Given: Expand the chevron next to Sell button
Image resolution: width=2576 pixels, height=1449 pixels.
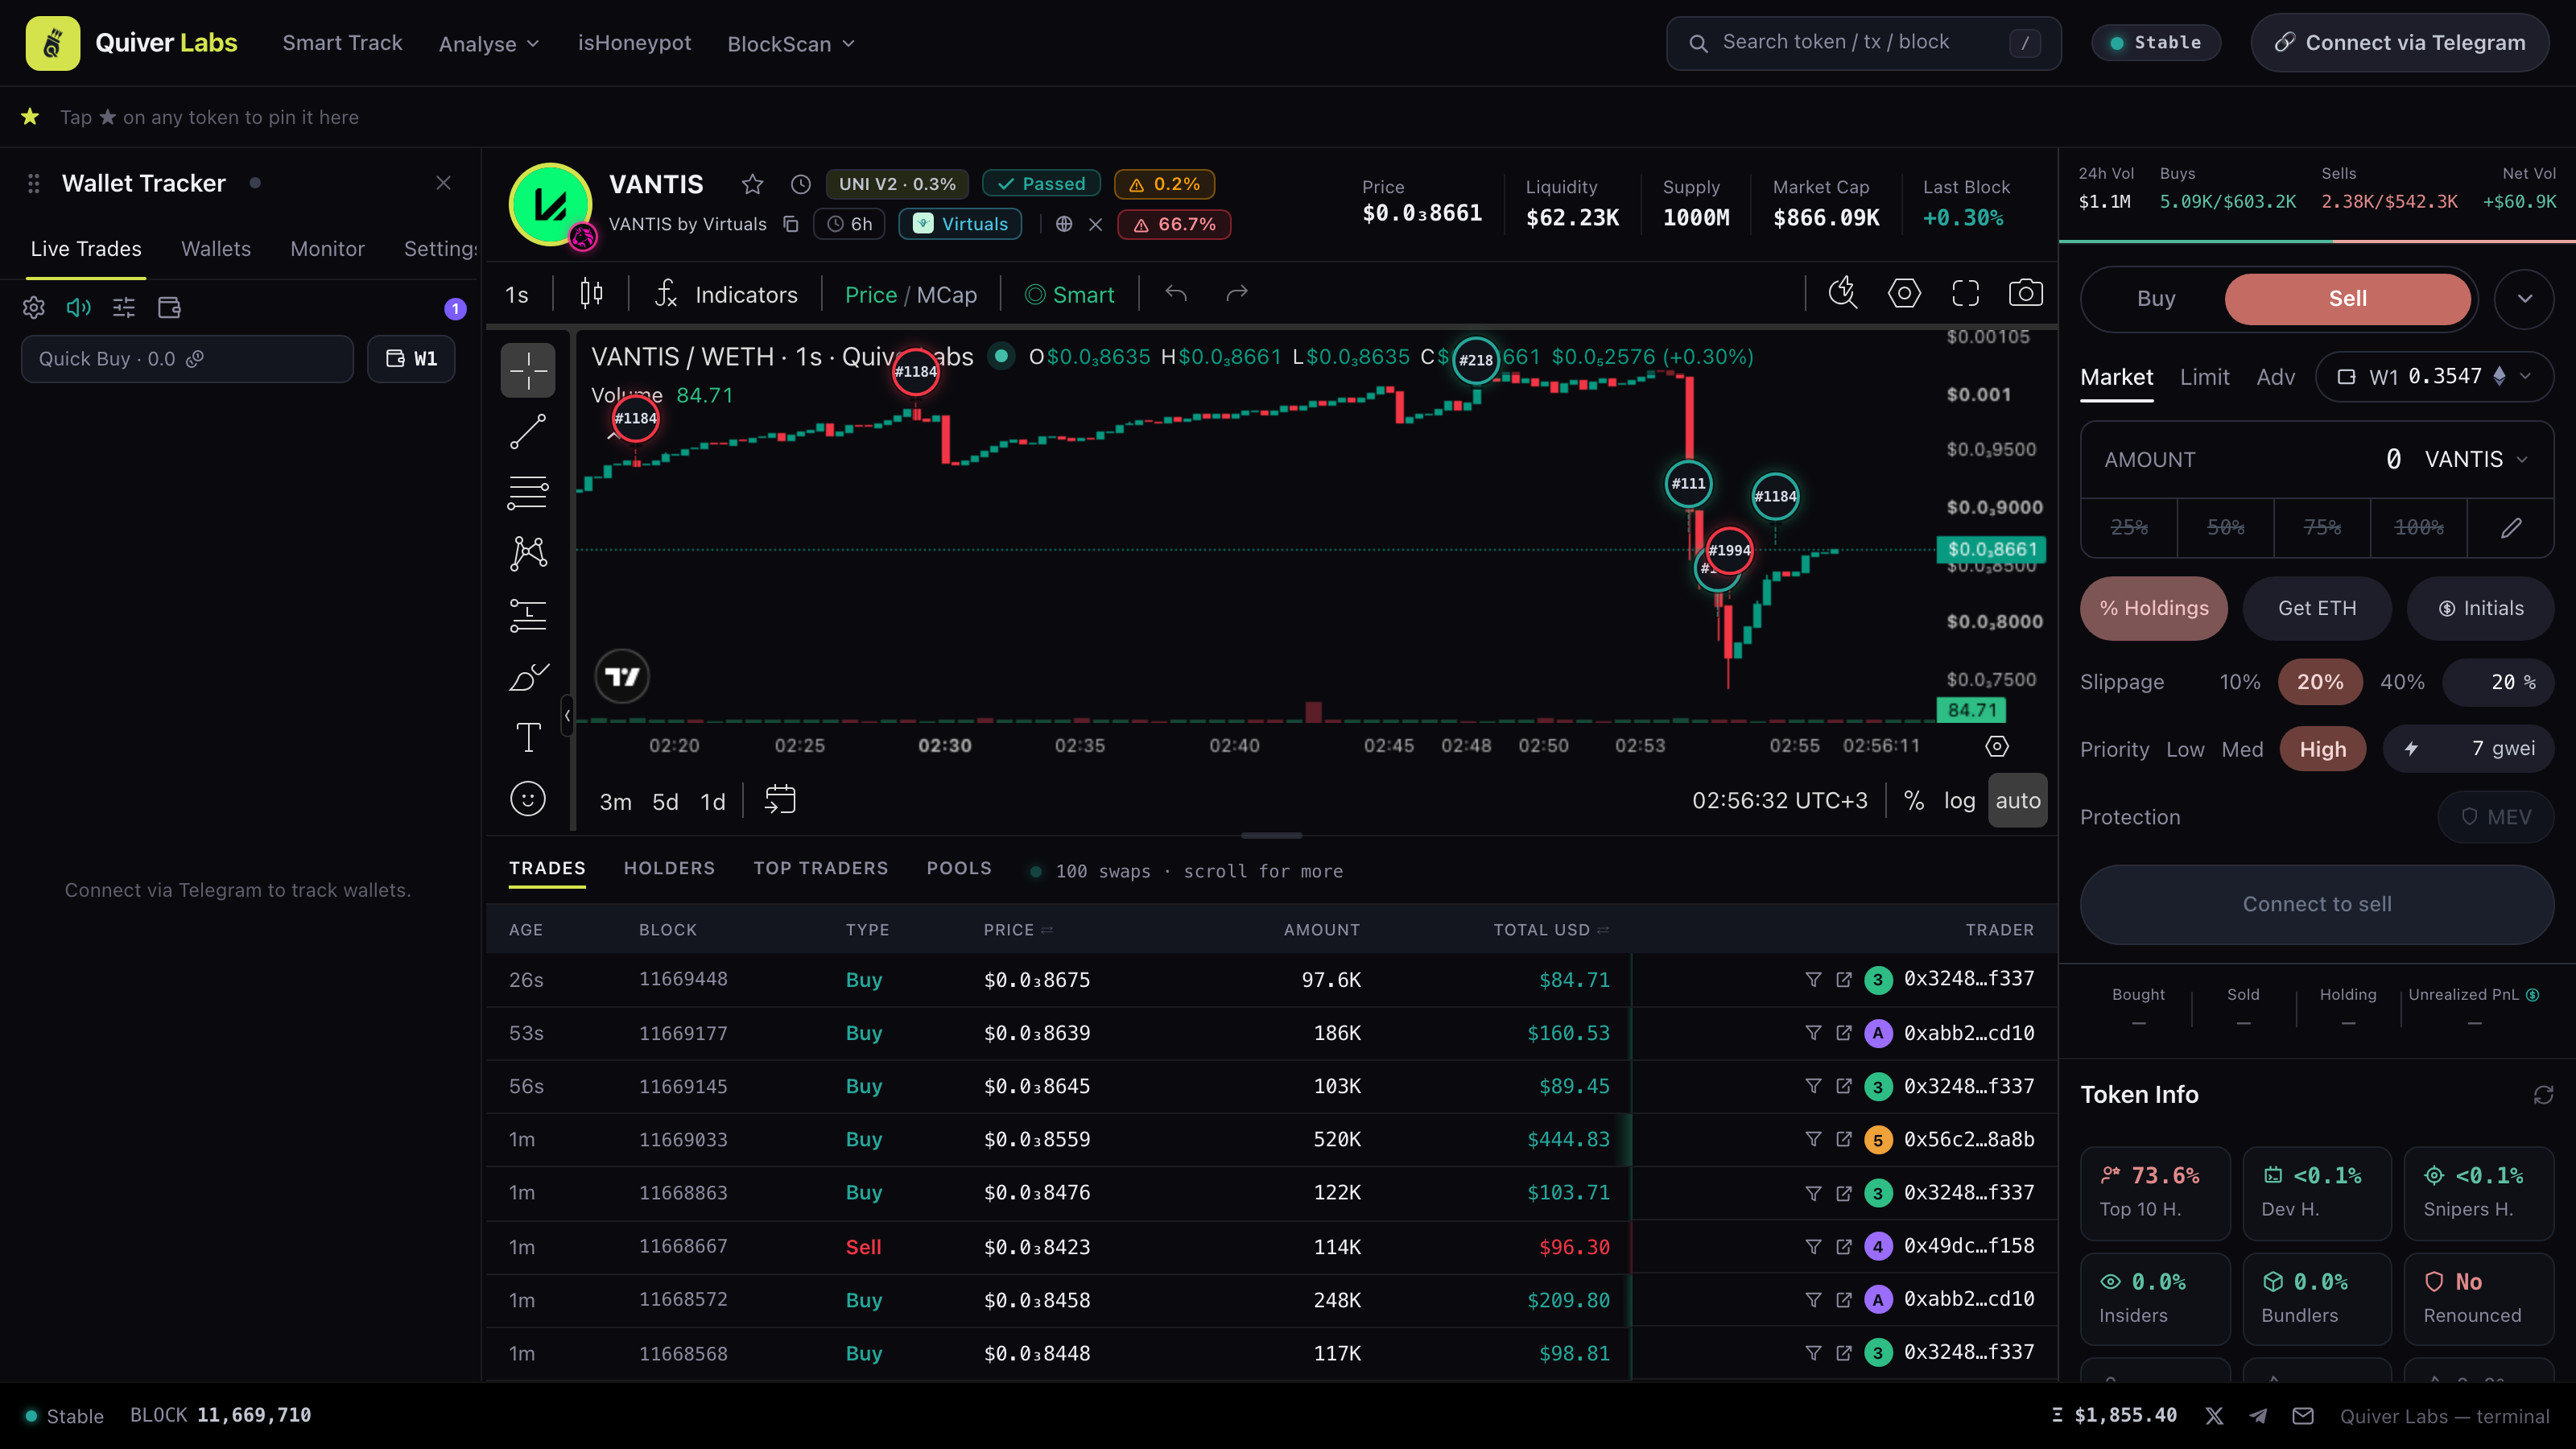Looking at the screenshot, I should [2524, 298].
